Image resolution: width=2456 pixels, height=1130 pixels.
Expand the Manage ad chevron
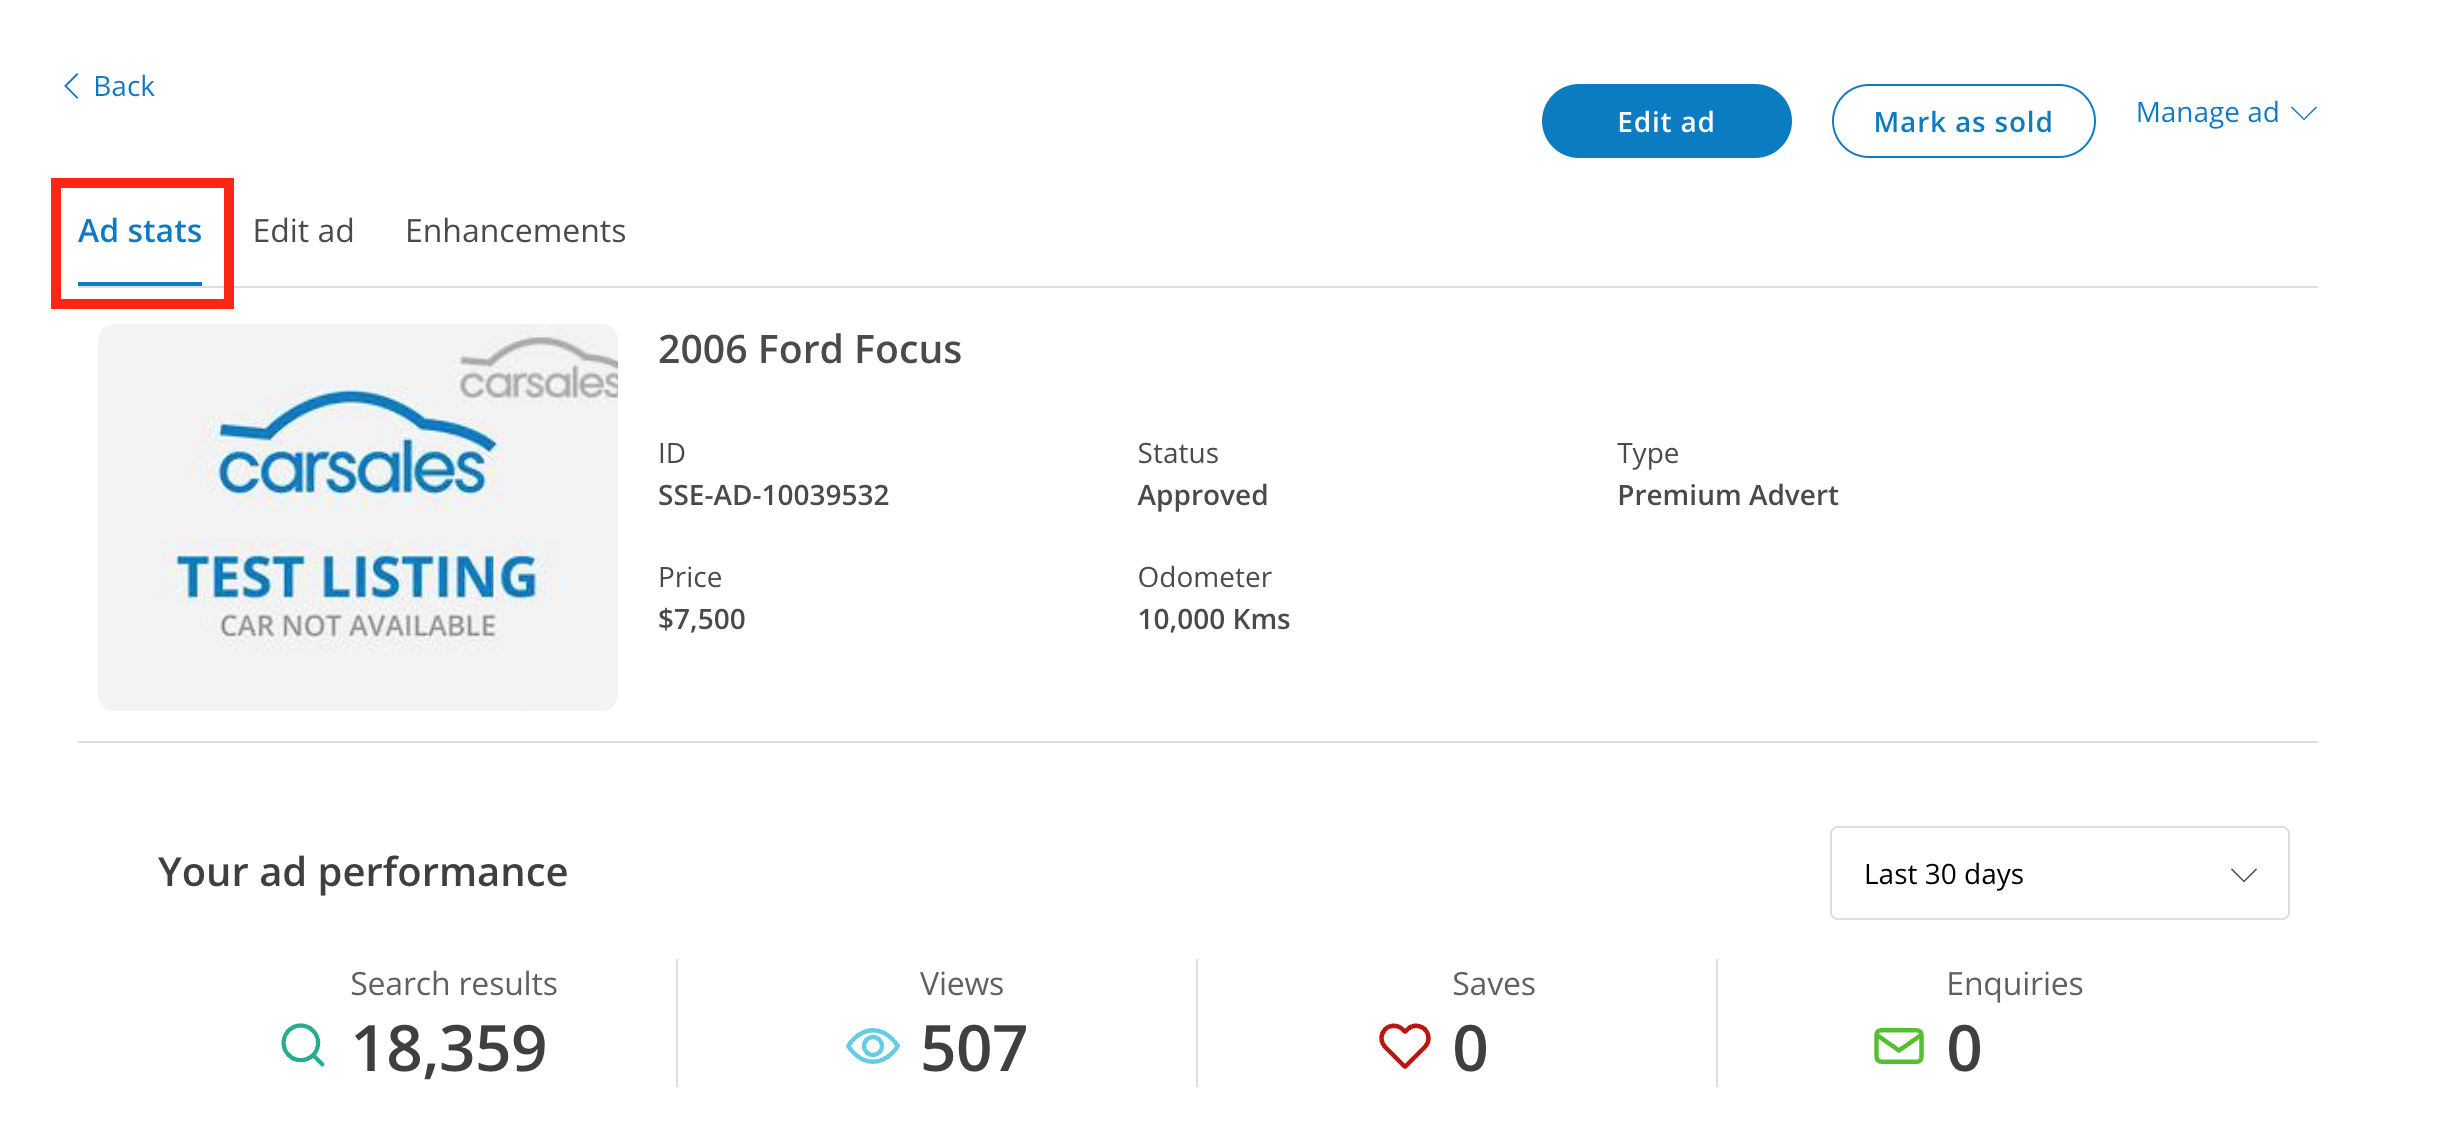tap(2304, 114)
